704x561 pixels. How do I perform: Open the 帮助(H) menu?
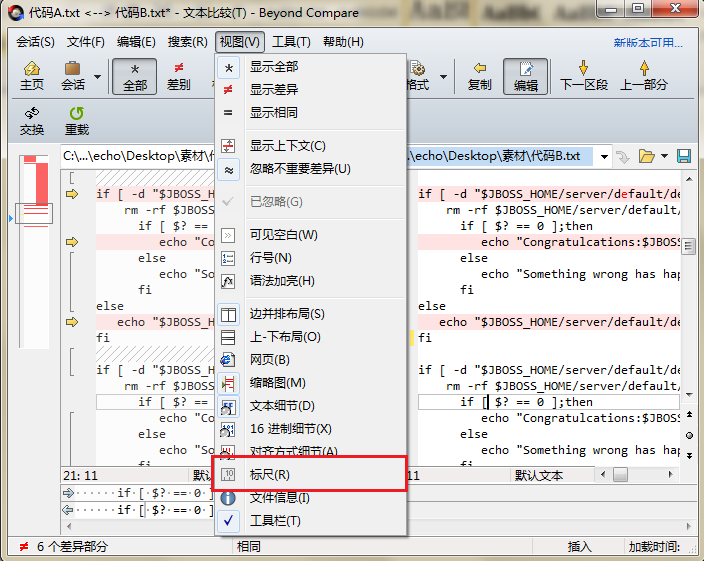[x=343, y=42]
